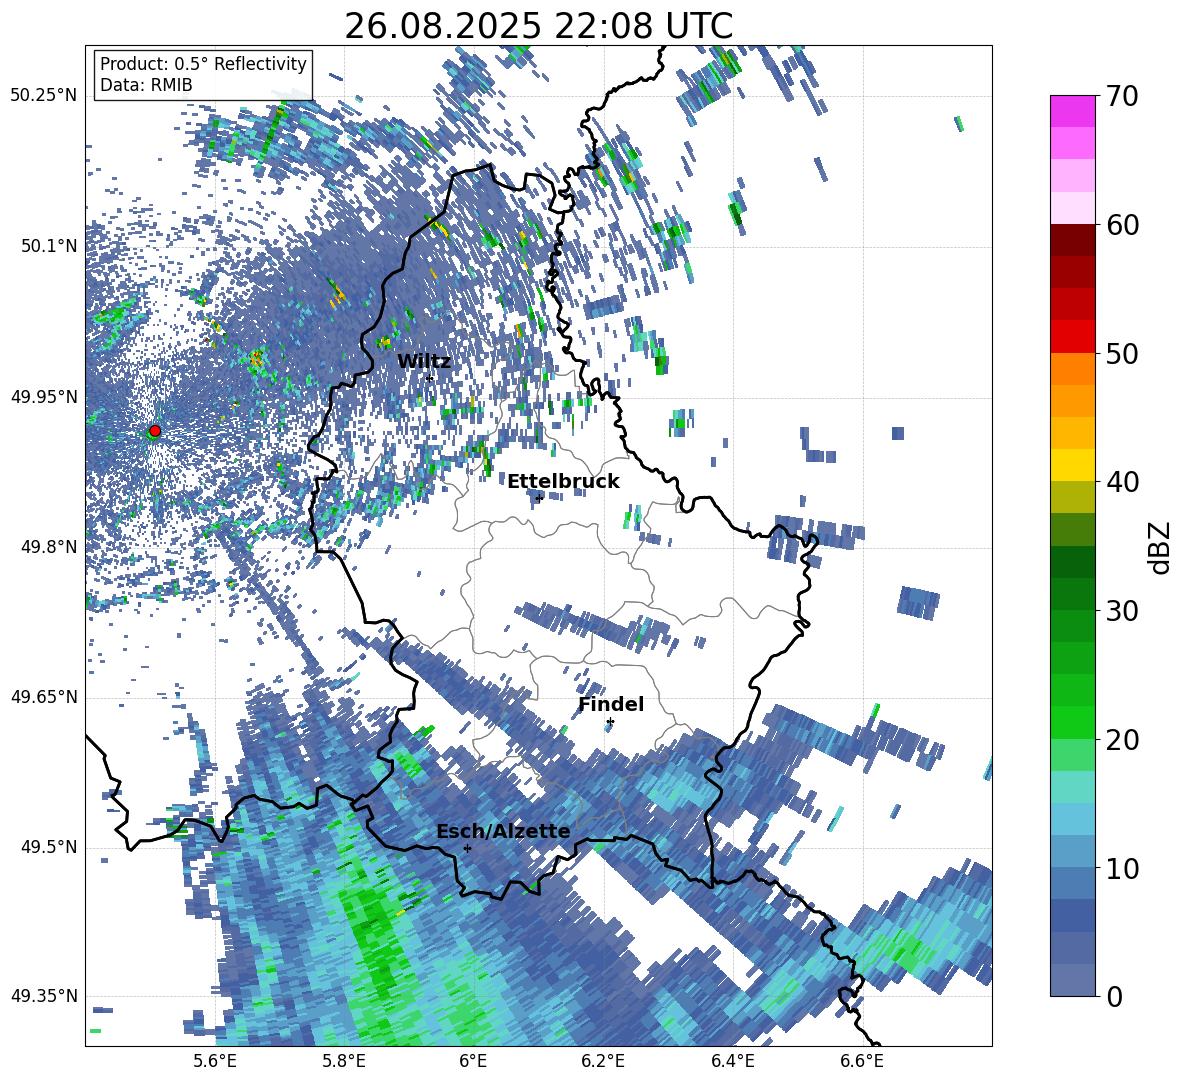Click the bright red colorbar segment above 50
1184x1081 pixels.
tap(1073, 336)
